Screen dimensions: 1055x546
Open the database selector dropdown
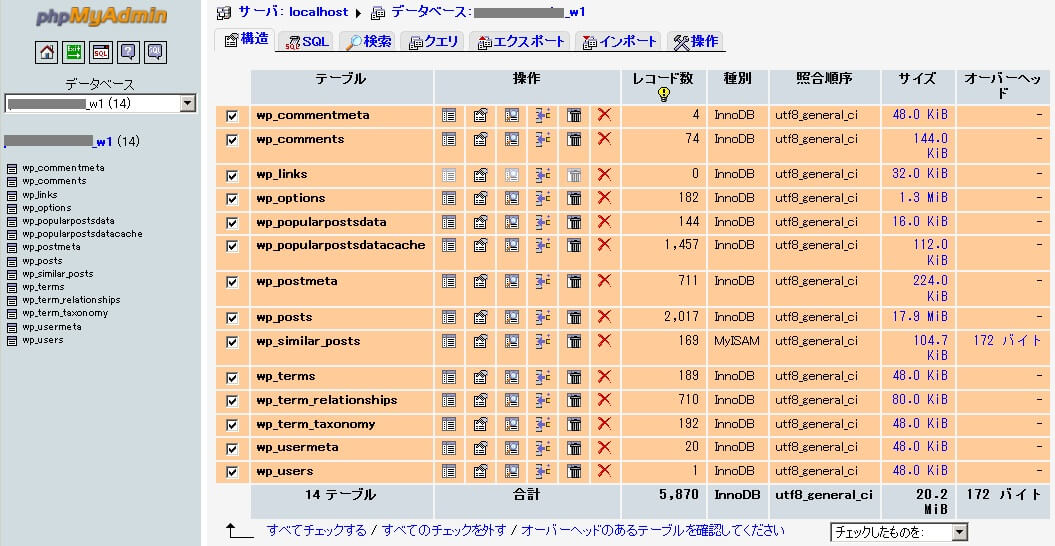(x=100, y=103)
